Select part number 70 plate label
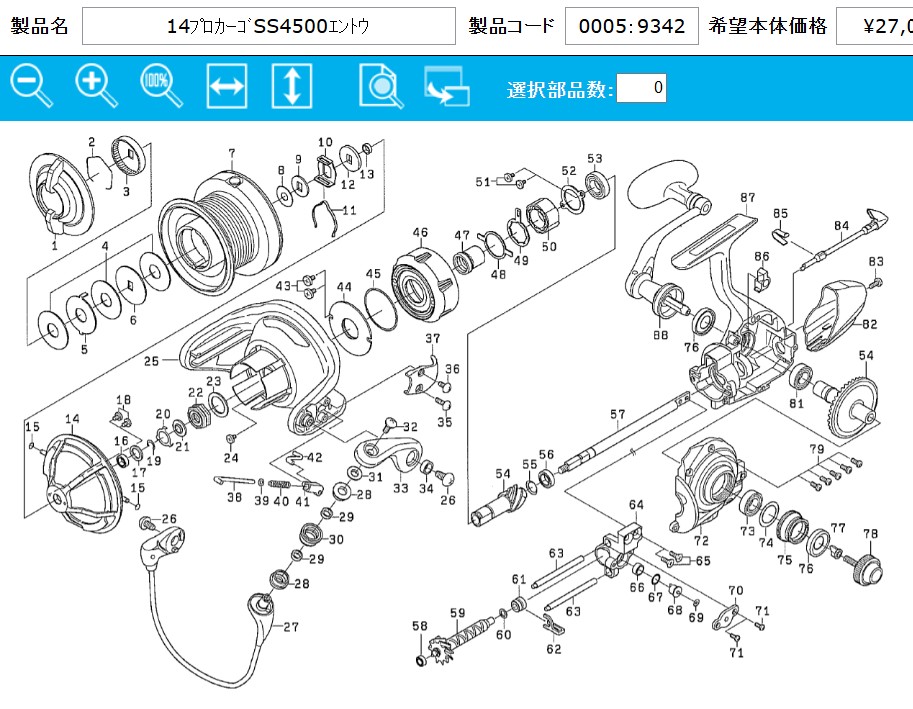The image size is (913, 709). coord(735,590)
